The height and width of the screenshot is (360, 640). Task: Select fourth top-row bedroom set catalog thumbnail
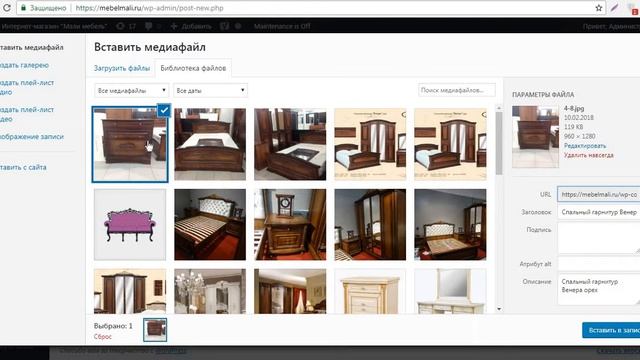click(370, 144)
